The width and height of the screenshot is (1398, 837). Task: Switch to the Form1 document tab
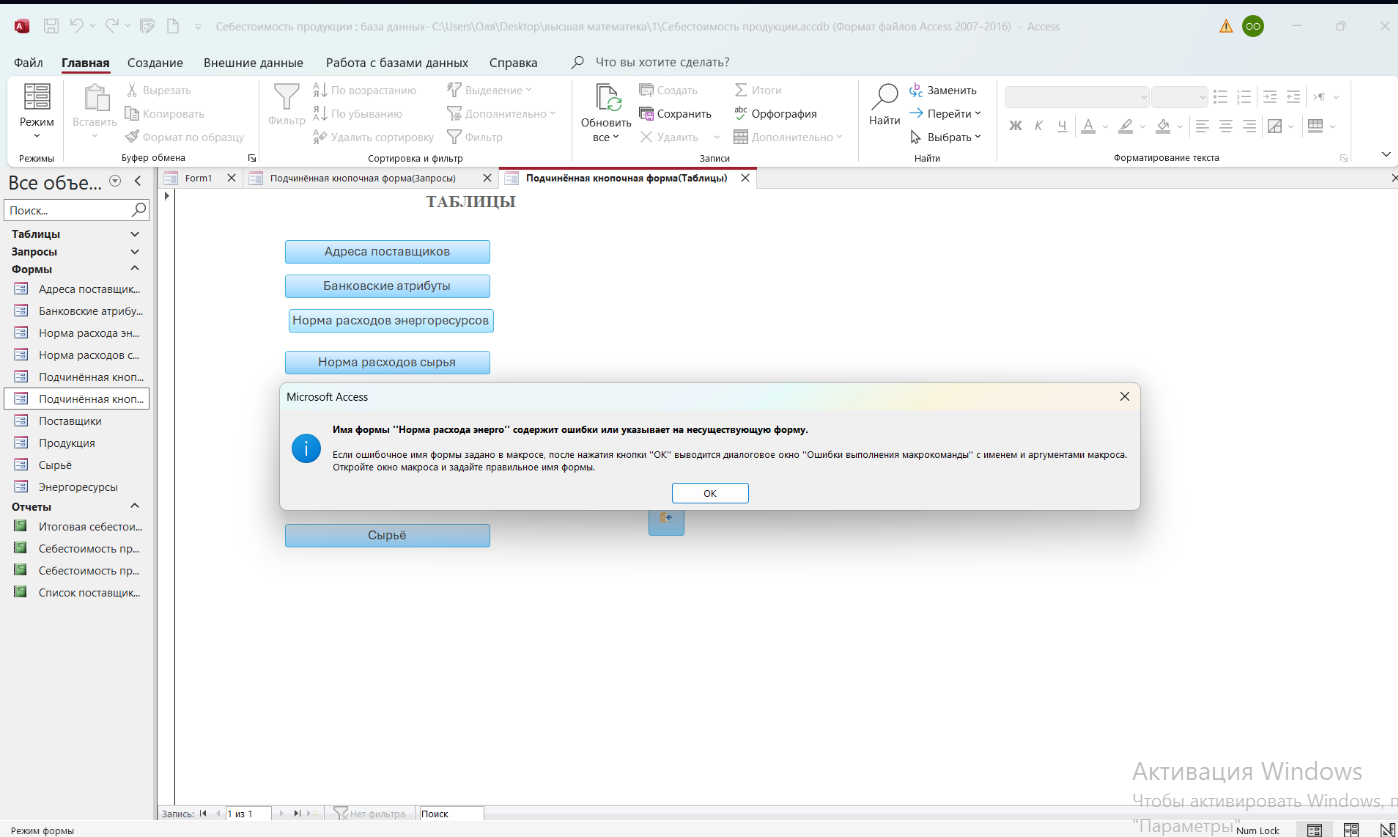coord(198,178)
